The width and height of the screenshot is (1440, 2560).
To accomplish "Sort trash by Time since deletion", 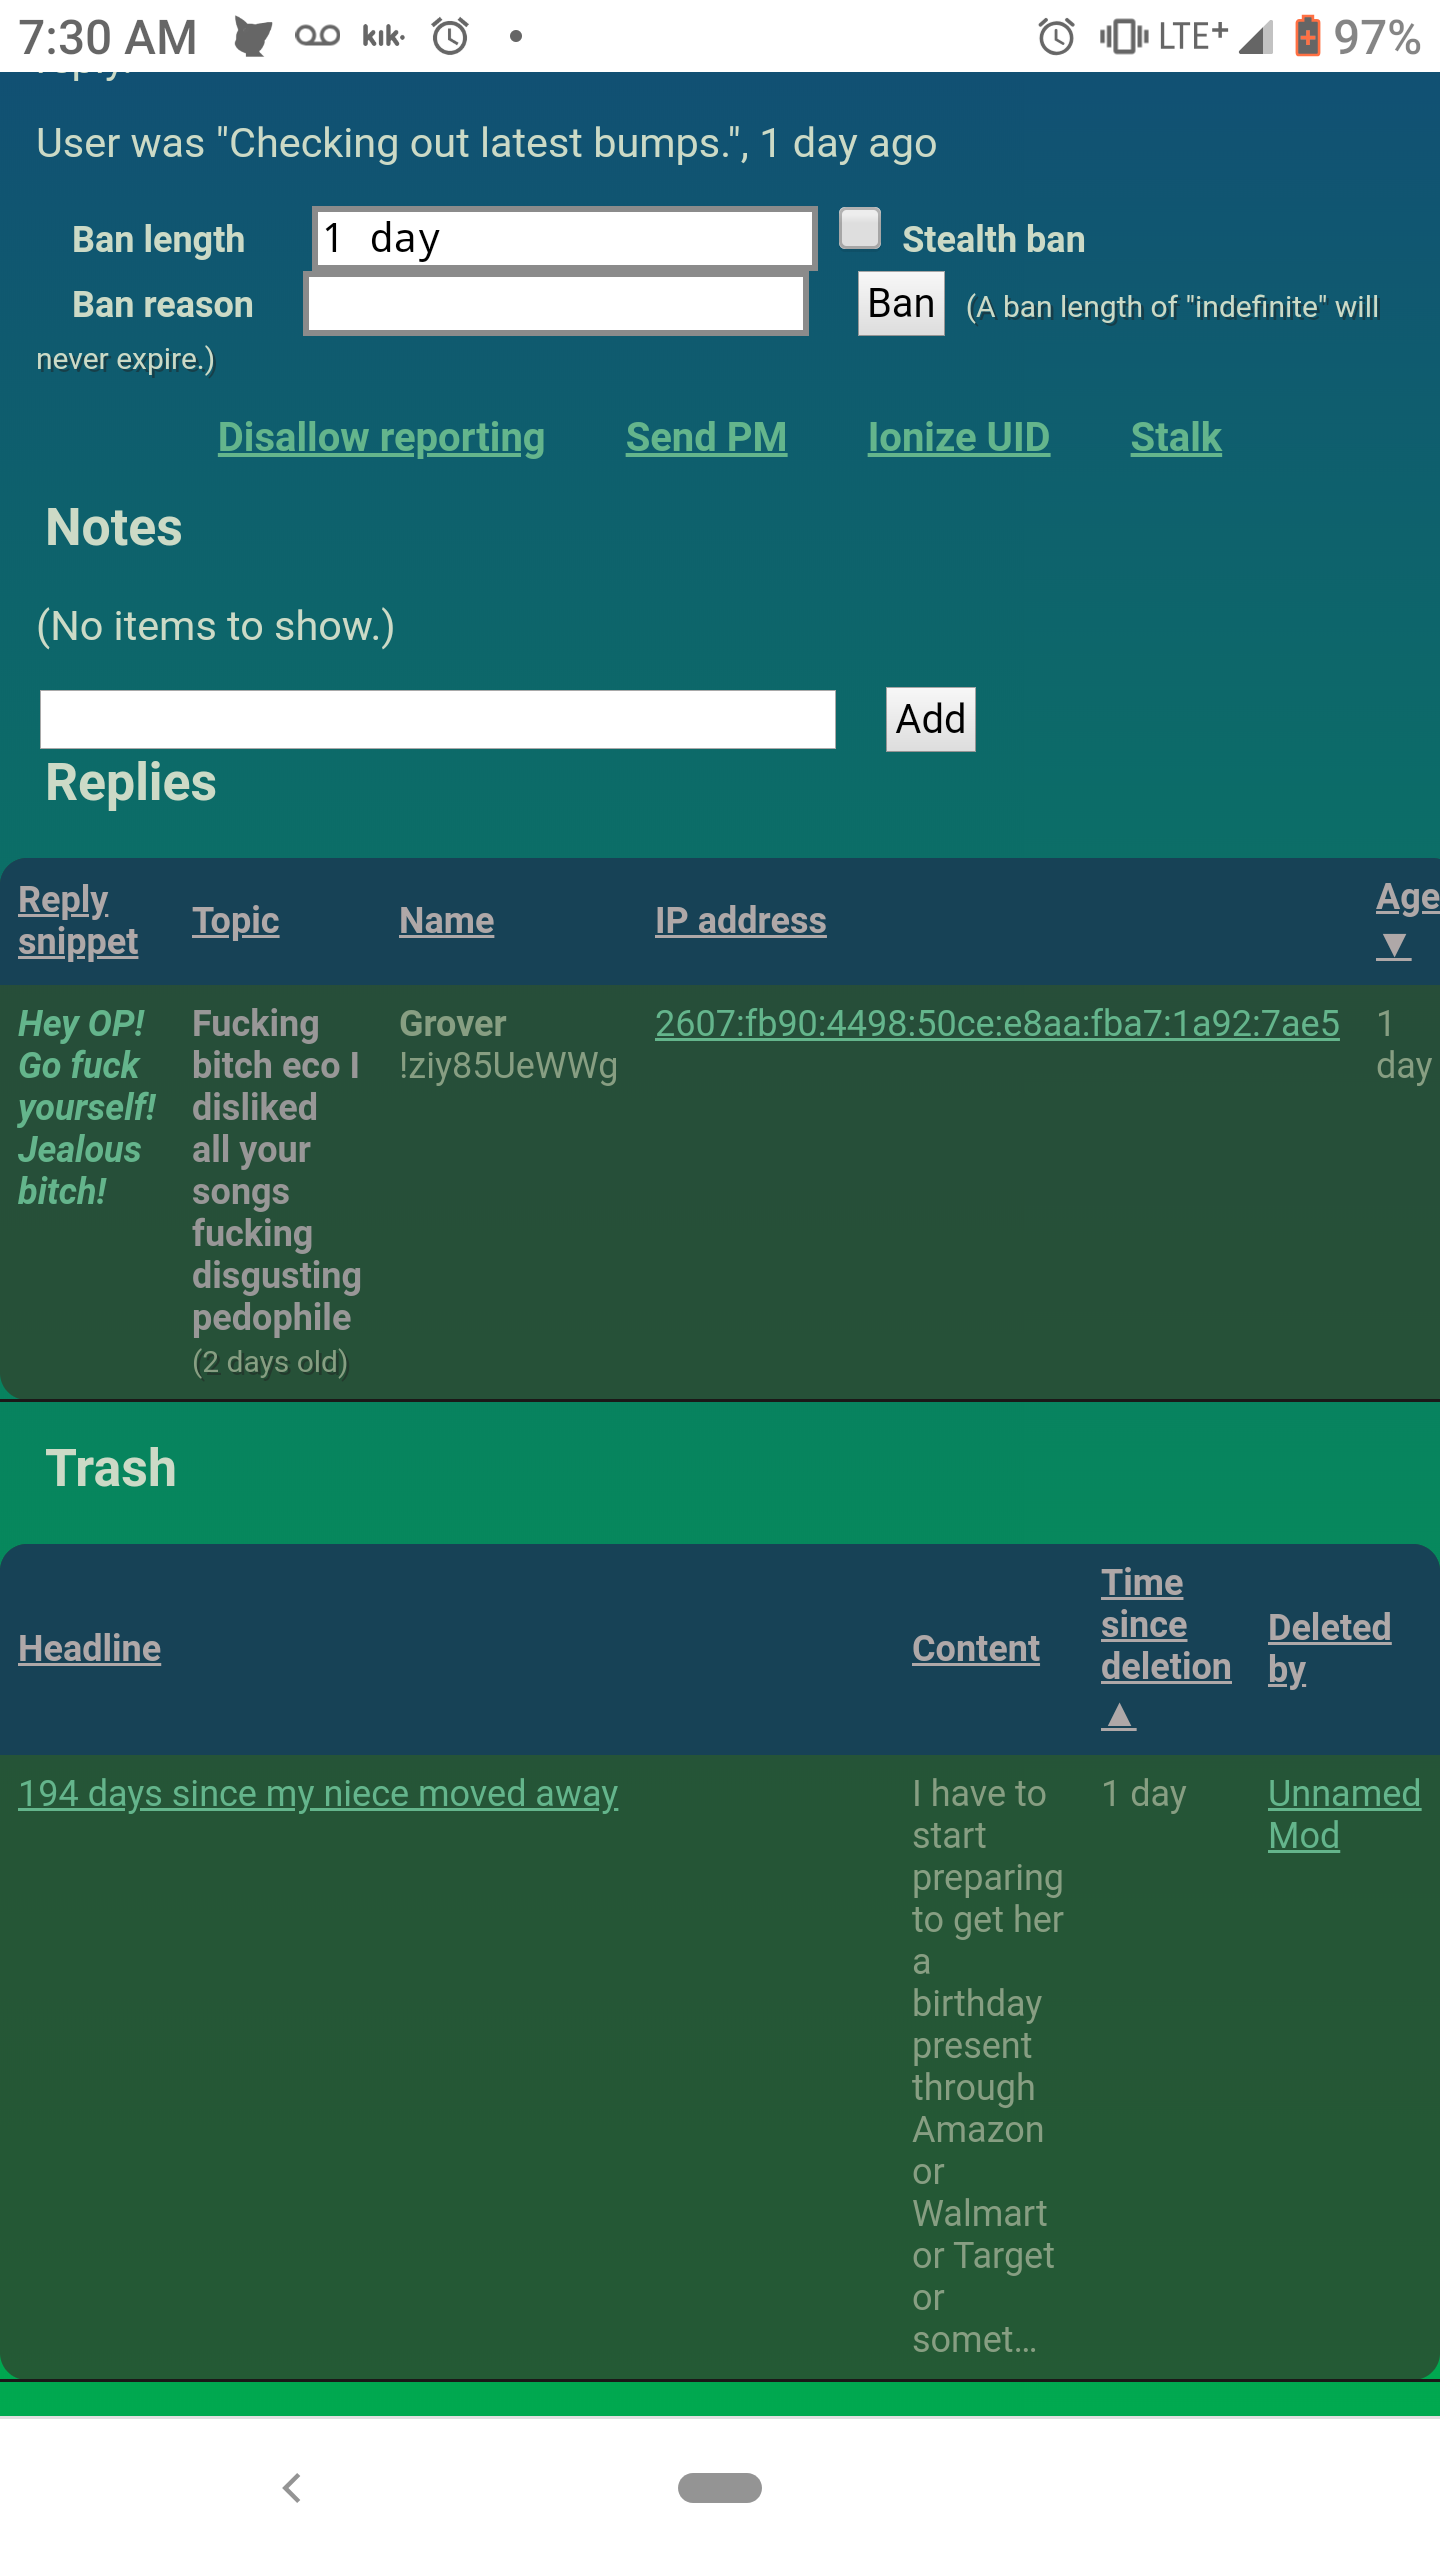I will (1165, 1625).
